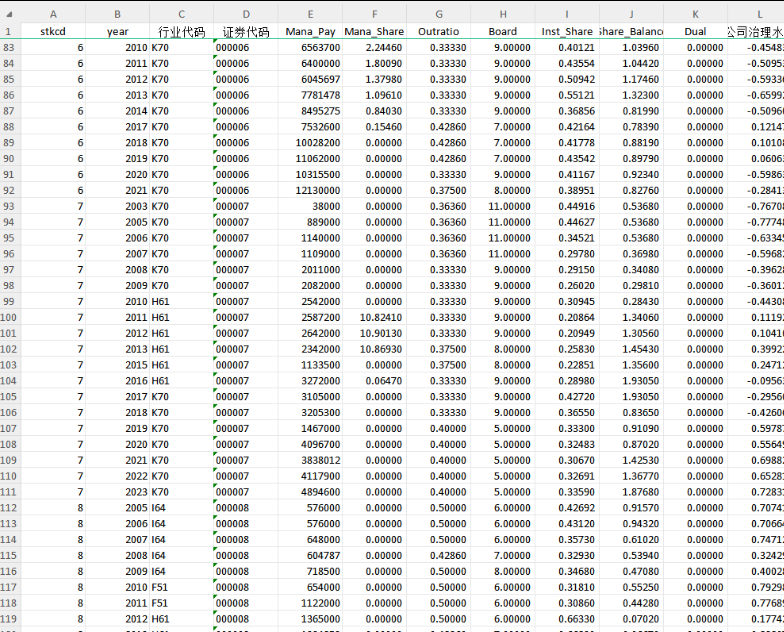This screenshot has width=784, height=632.
Task: Select column A header
Action: [x=53, y=14]
